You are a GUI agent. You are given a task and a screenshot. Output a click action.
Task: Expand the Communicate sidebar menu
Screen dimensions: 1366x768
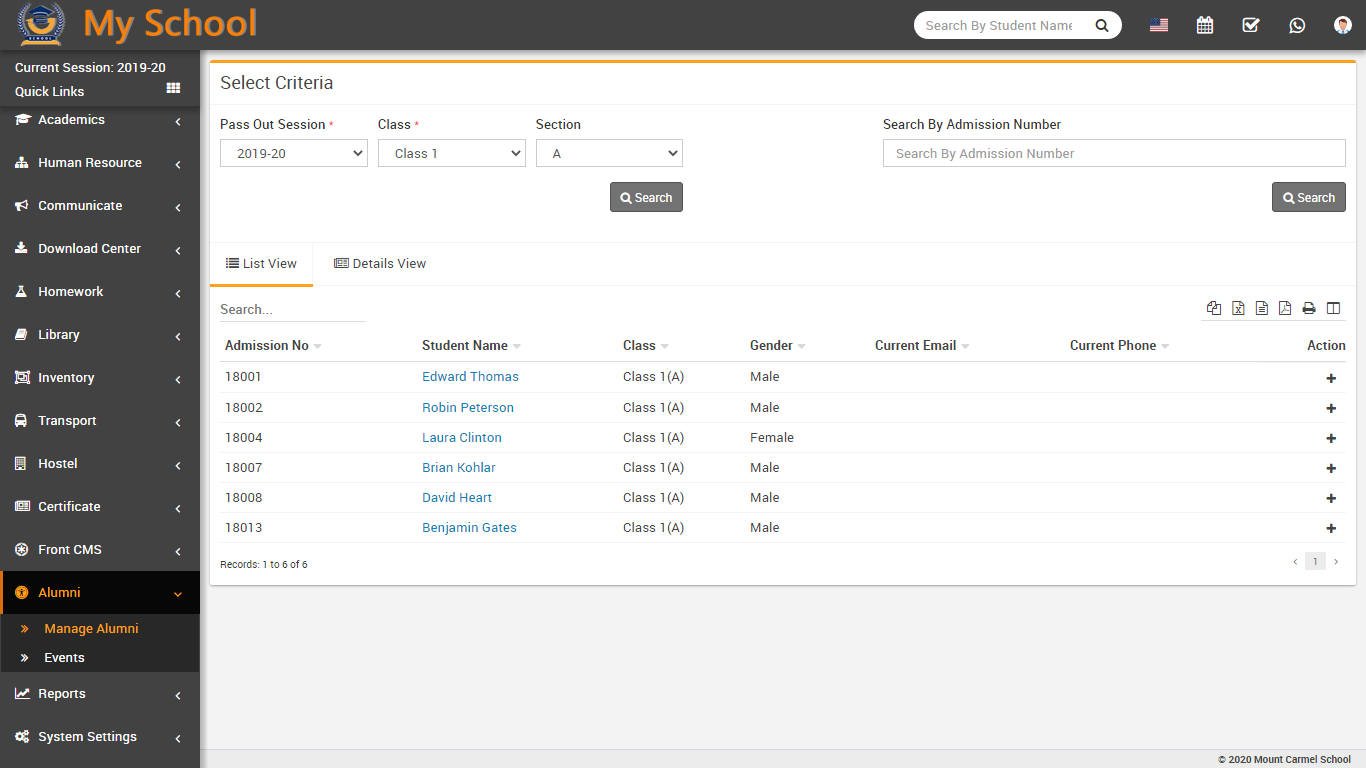[x=100, y=206]
